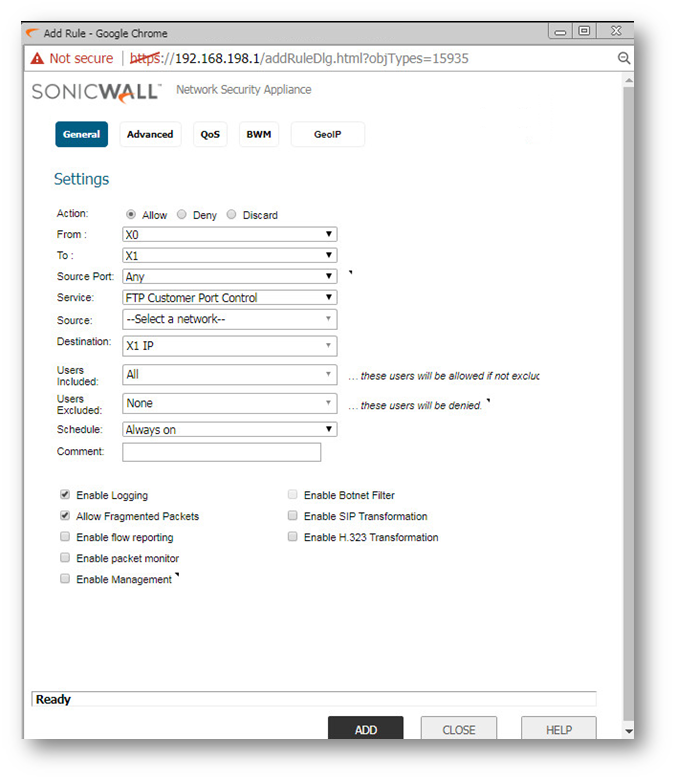Screen dimensions: 676x781
Task: Select the Deny action radio button
Action: pyautogui.click(x=182, y=214)
